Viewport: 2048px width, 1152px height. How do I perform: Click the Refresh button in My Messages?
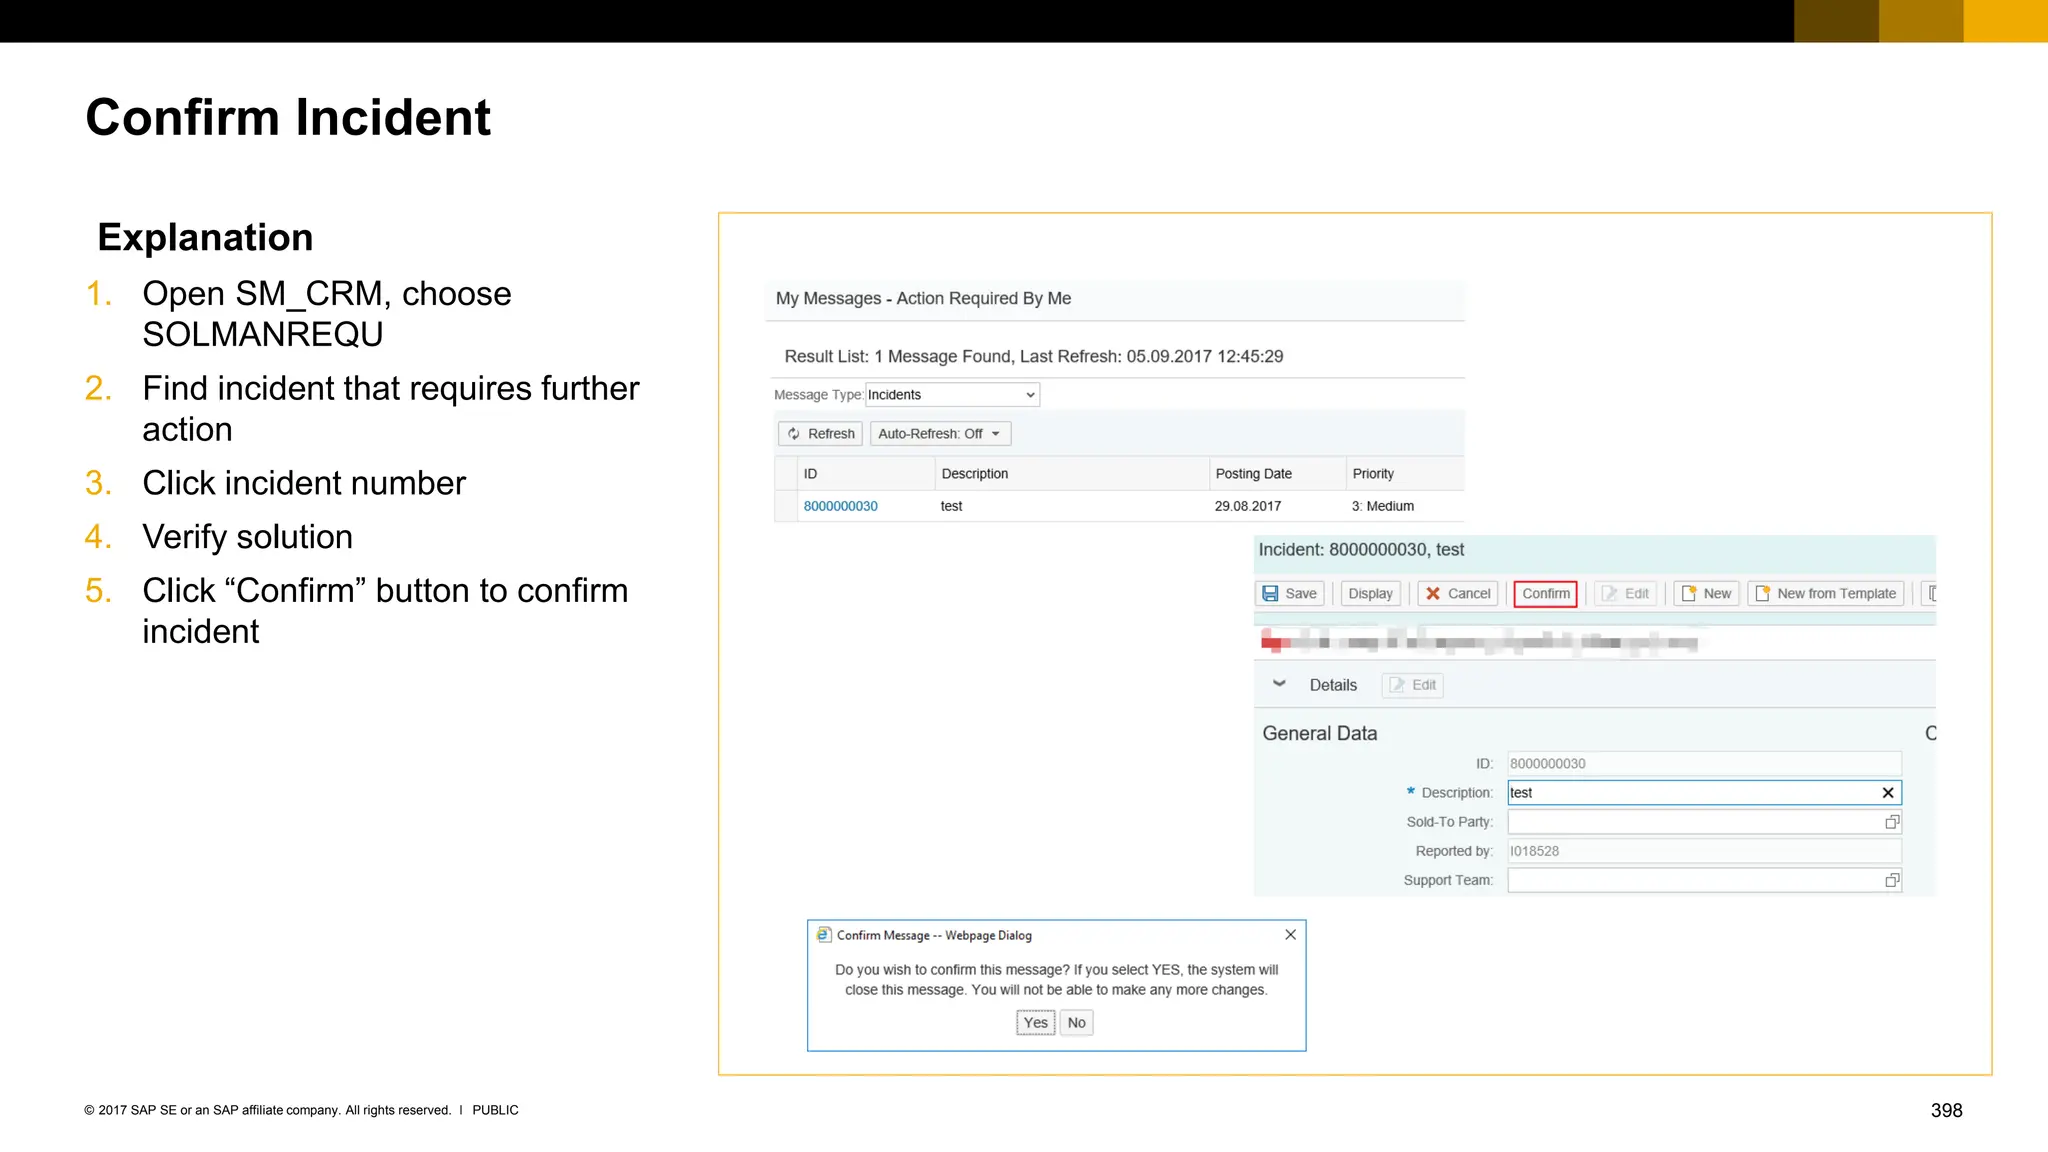(x=820, y=434)
